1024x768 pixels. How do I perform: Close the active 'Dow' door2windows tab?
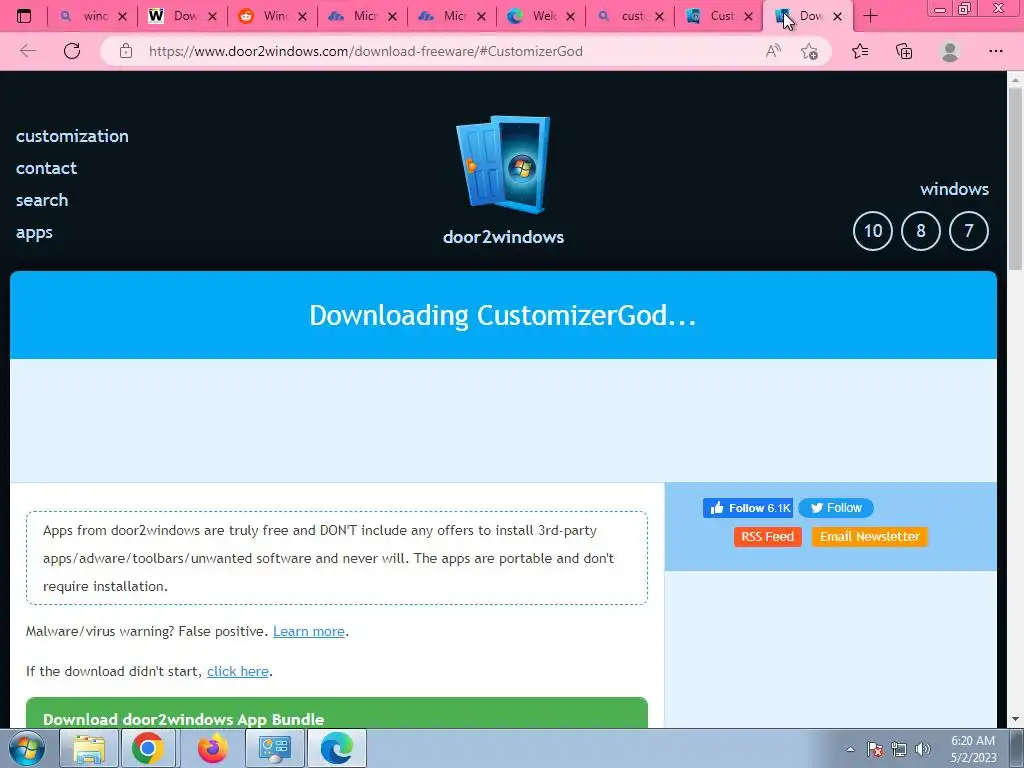click(x=837, y=16)
